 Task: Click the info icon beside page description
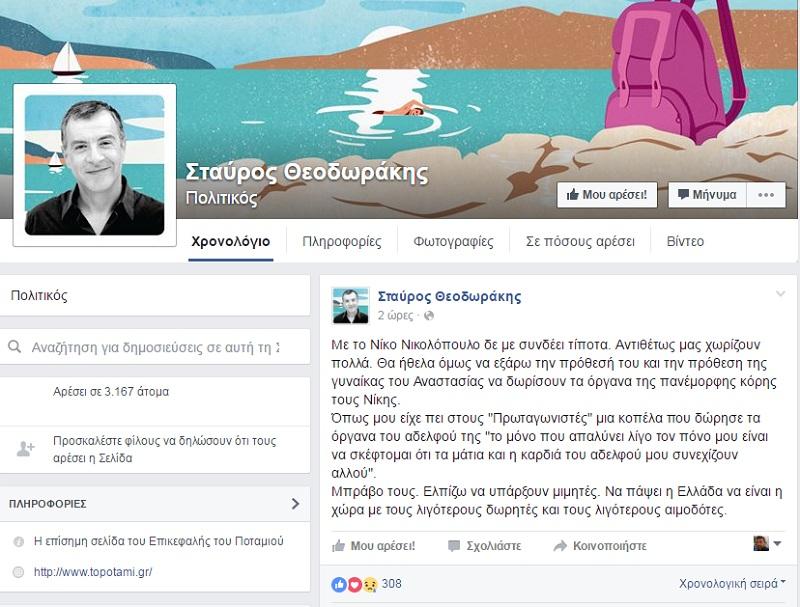pyautogui.click(x=18, y=542)
